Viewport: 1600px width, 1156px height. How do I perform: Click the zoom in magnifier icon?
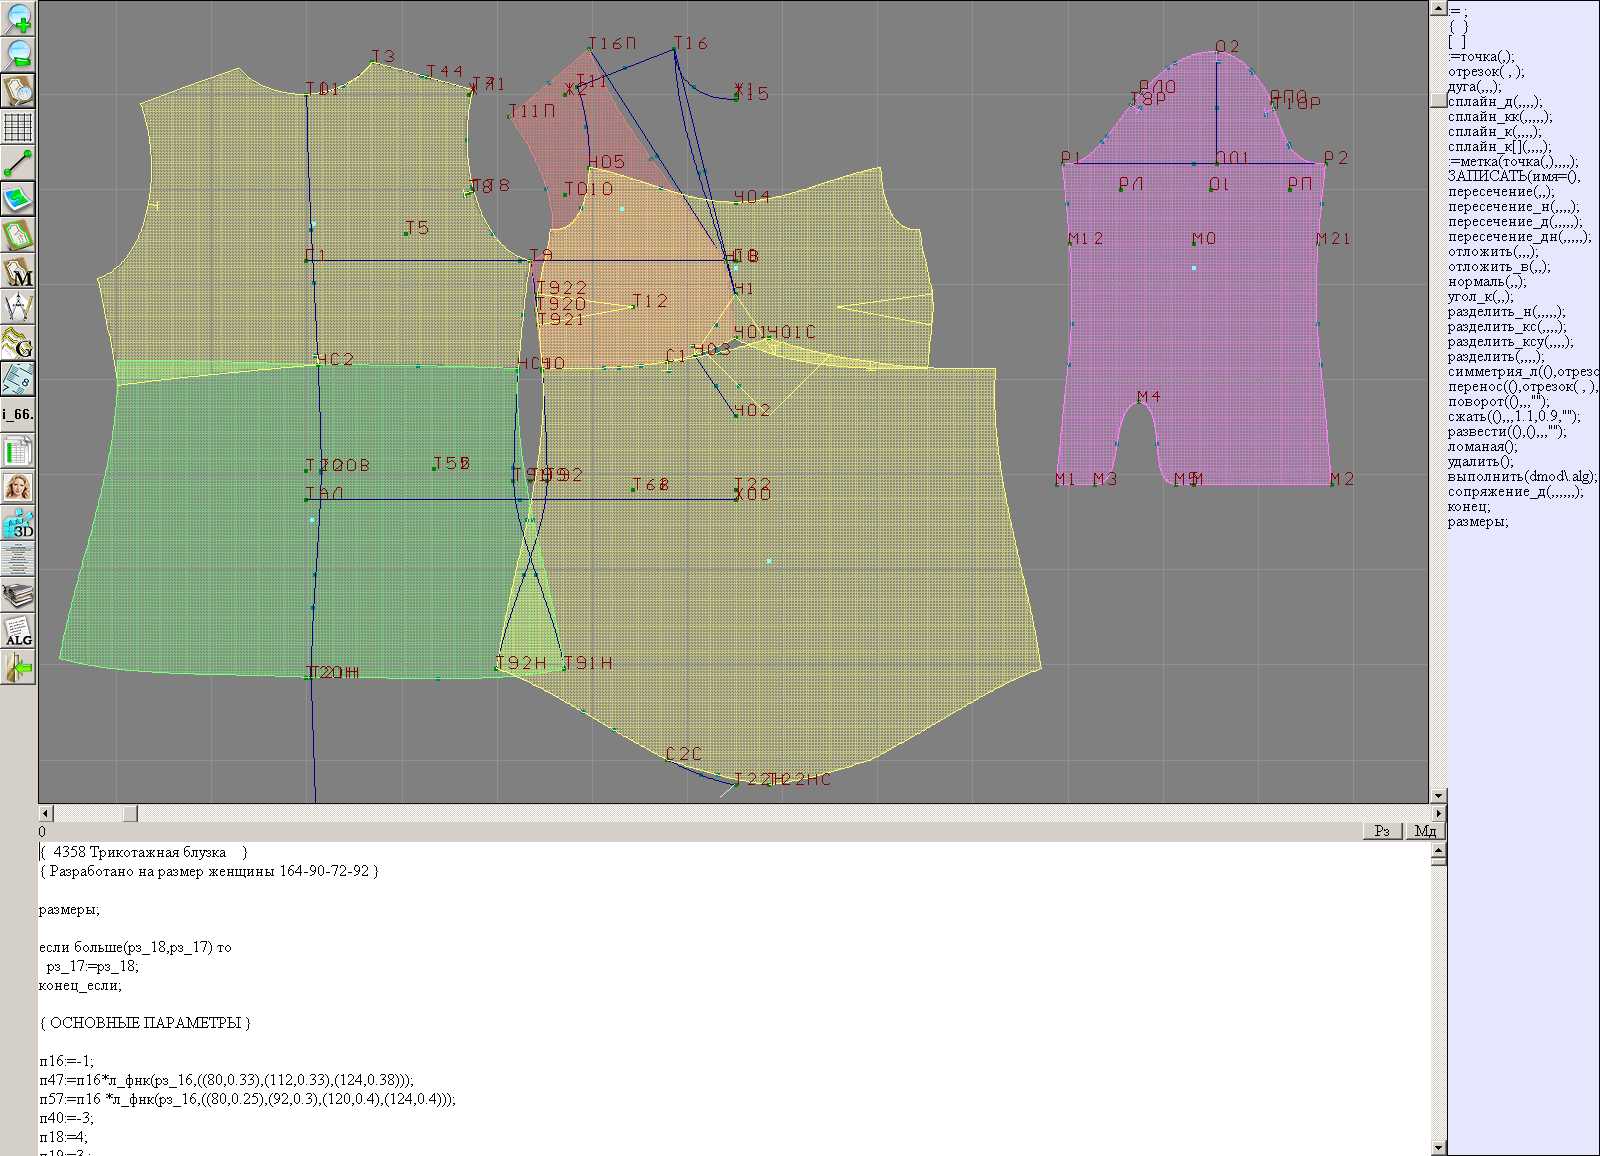click(18, 18)
